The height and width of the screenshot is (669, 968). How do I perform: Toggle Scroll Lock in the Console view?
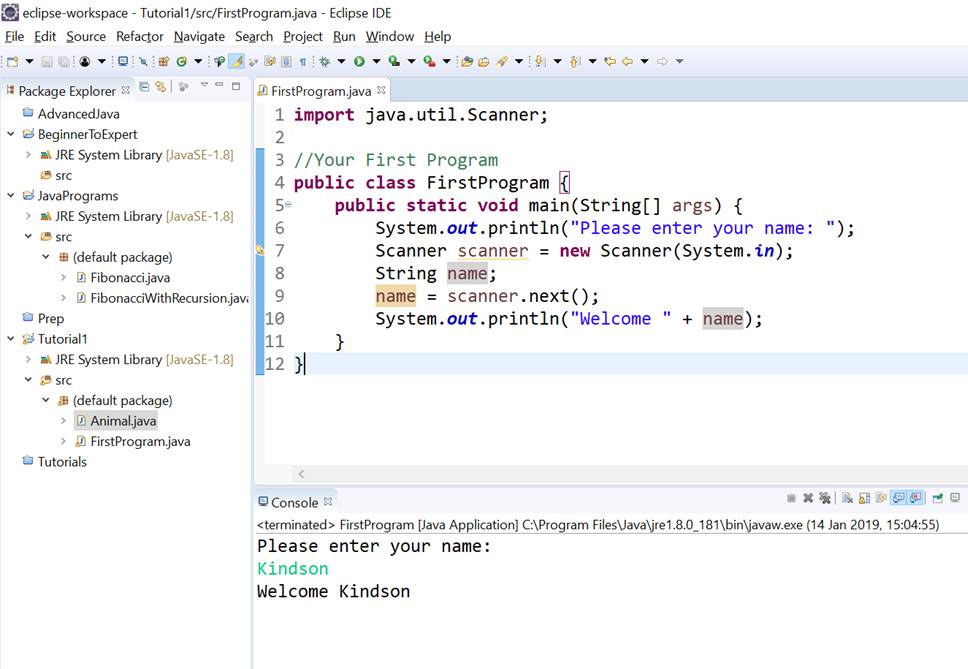point(864,497)
